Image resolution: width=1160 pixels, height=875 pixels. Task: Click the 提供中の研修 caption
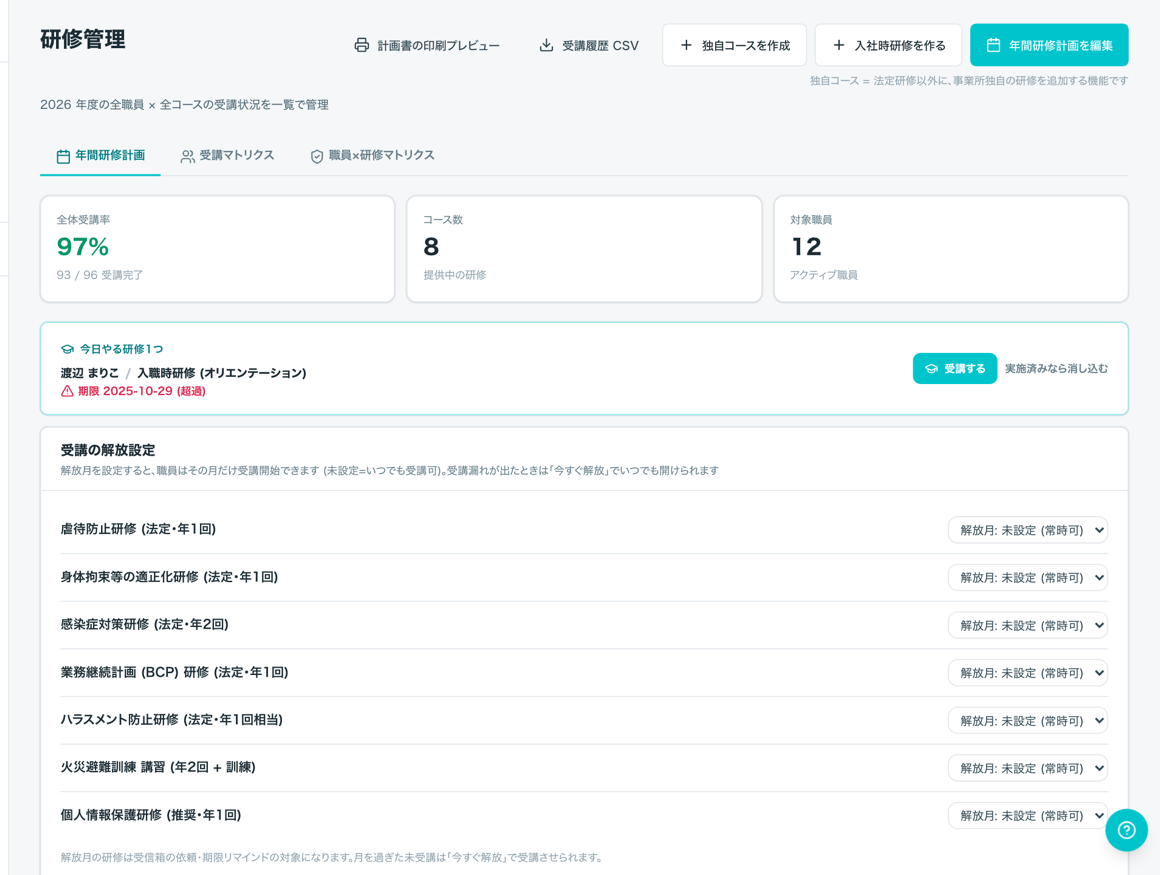pos(455,275)
